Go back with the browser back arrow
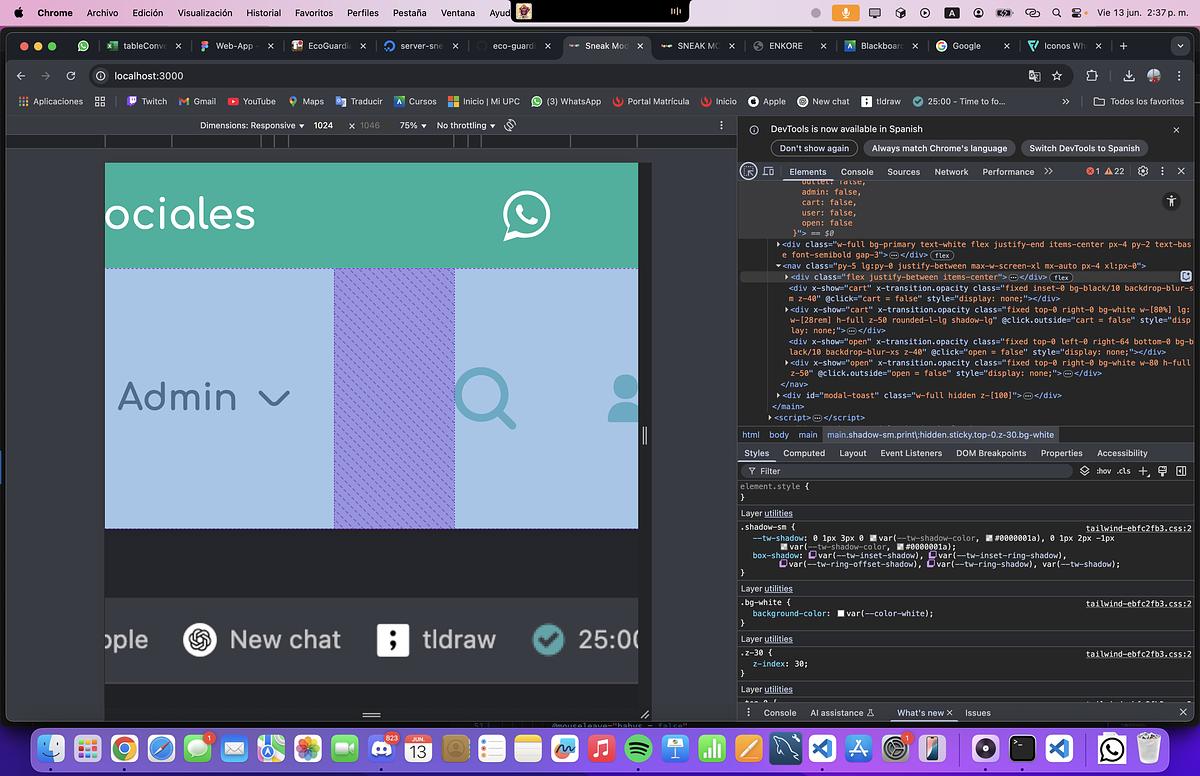The width and height of the screenshot is (1200, 776). tap(21, 75)
